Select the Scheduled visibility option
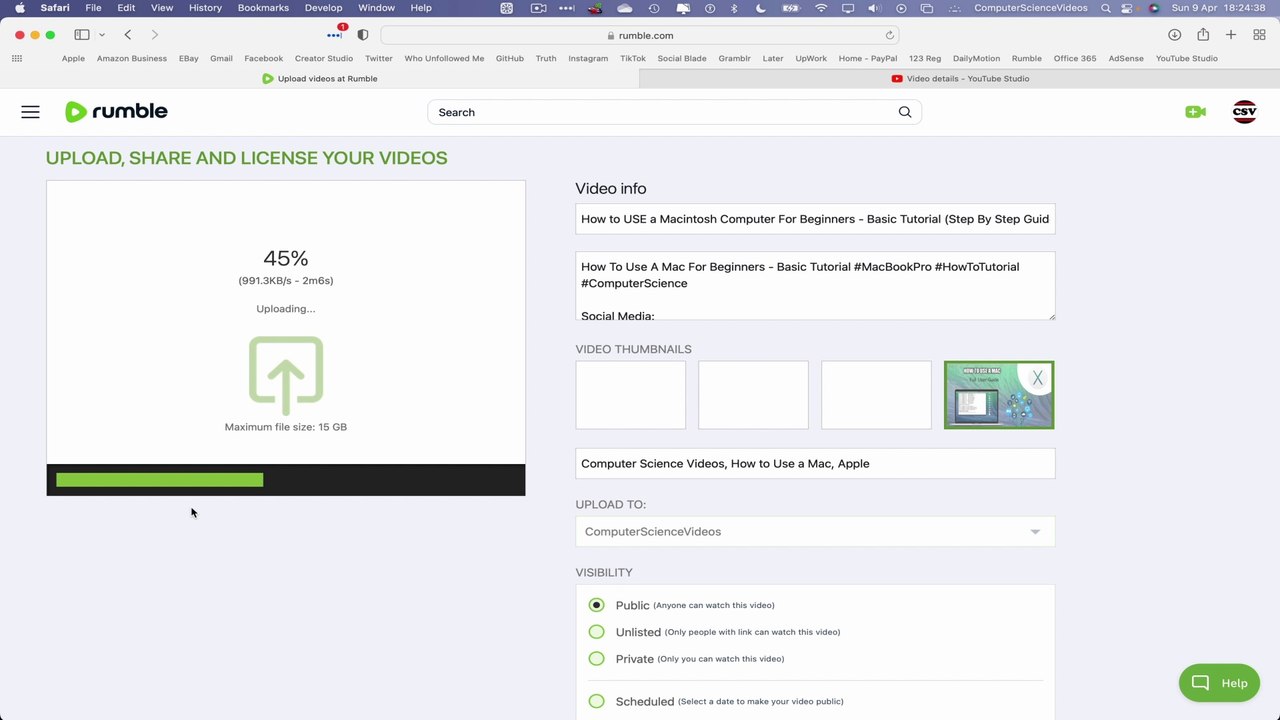 tap(597, 702)
